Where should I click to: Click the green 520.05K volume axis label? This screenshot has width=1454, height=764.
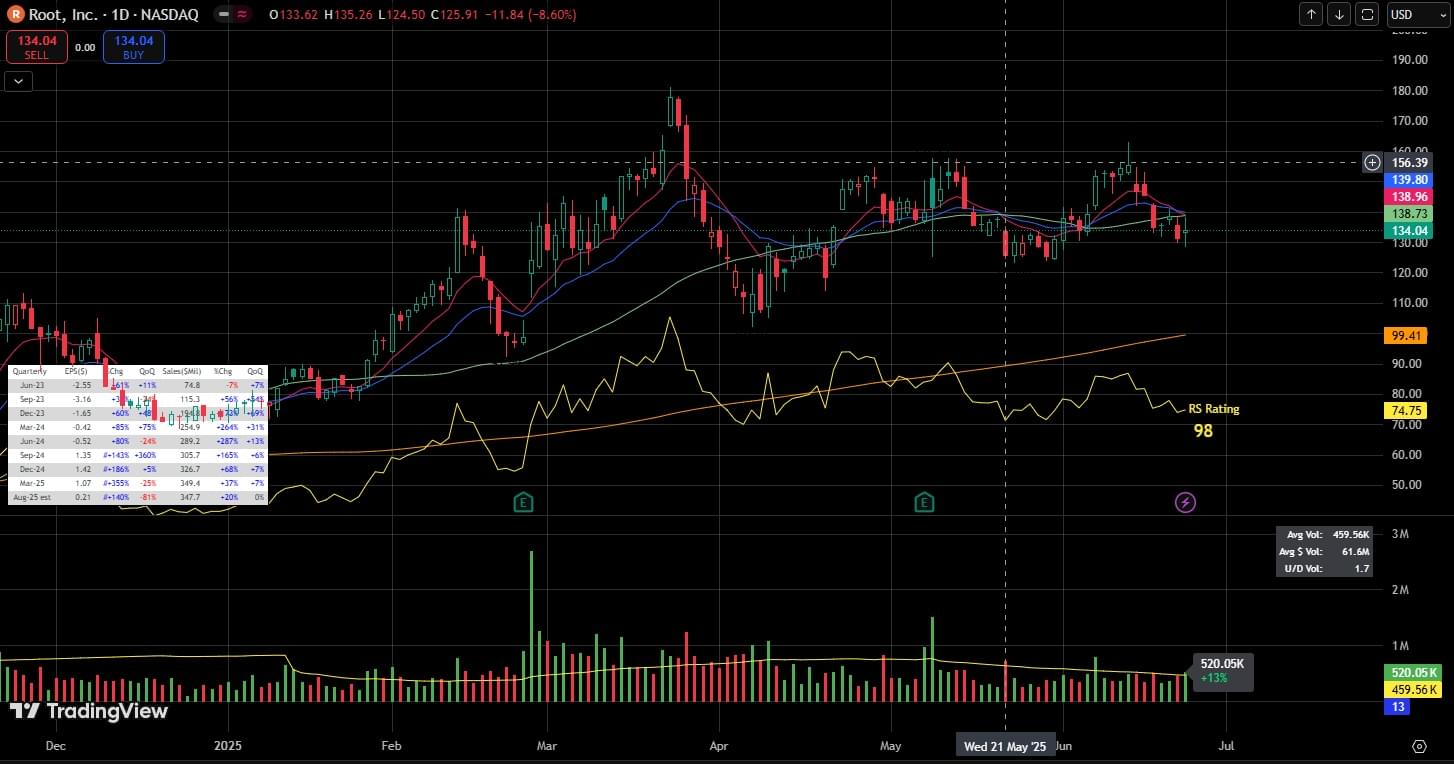[1411, 673]
